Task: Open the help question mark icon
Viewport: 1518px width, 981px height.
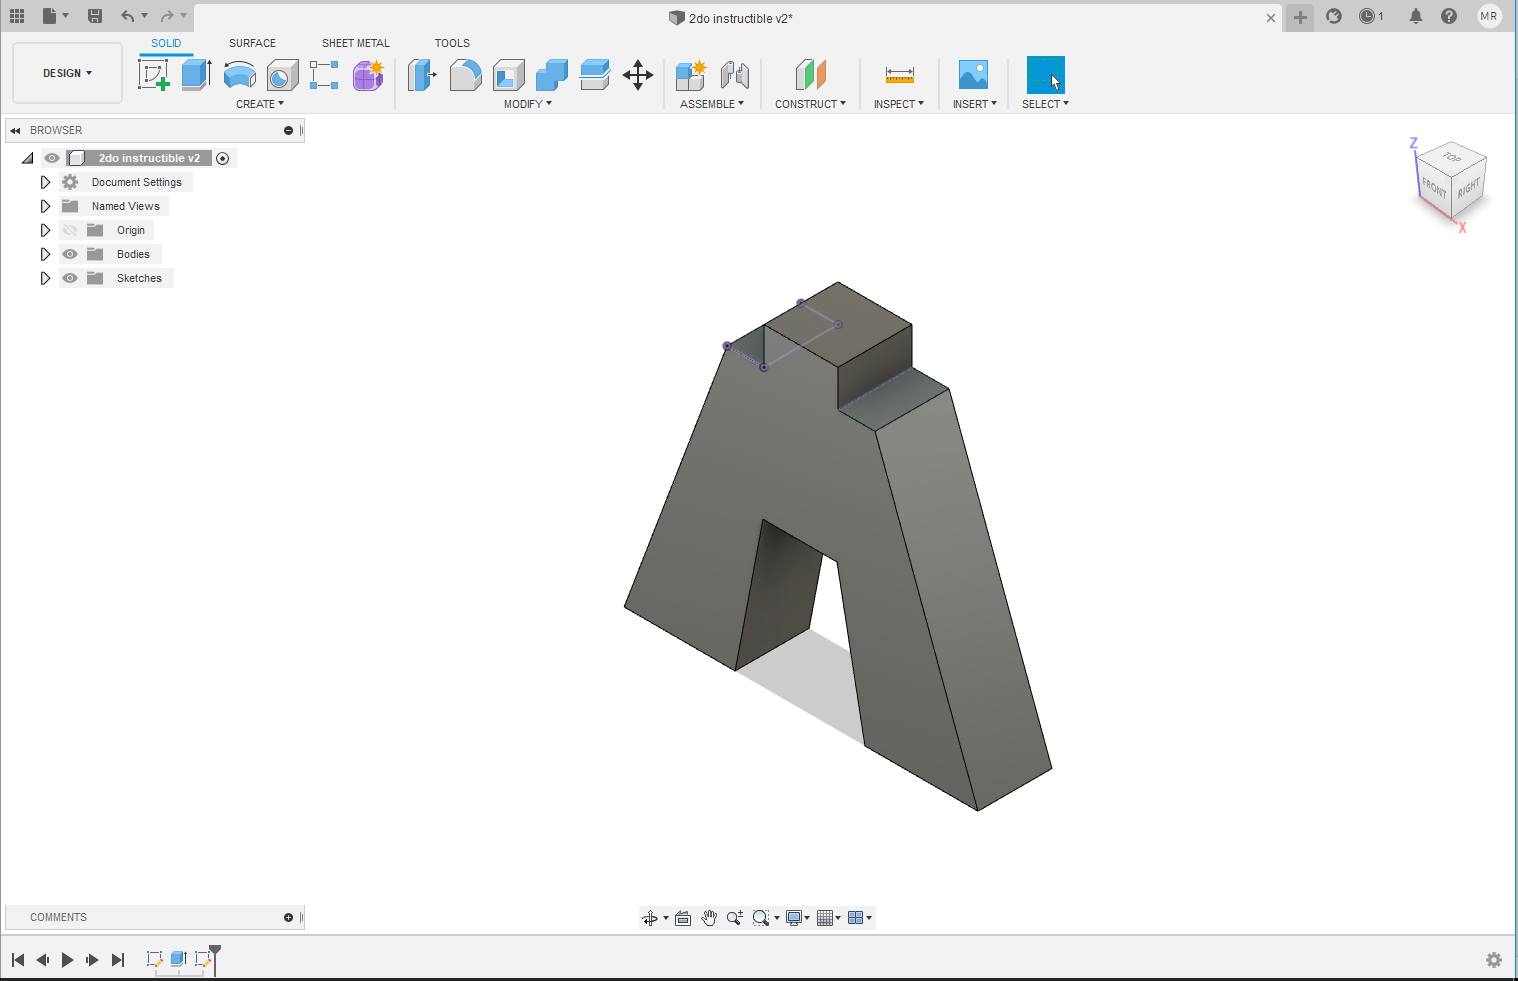Action: (1449, 16)
